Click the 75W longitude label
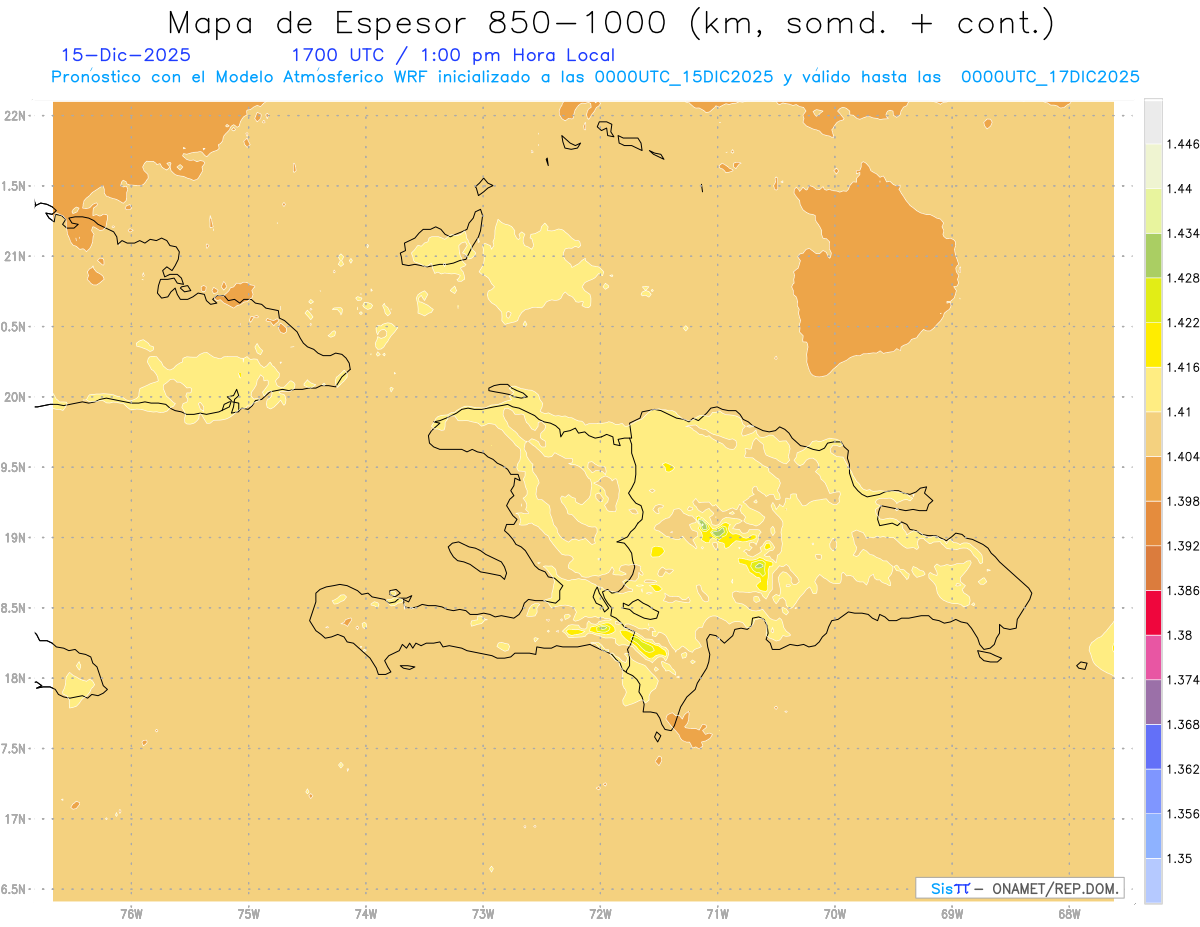 pyautogui.click(x=248, y=913)
